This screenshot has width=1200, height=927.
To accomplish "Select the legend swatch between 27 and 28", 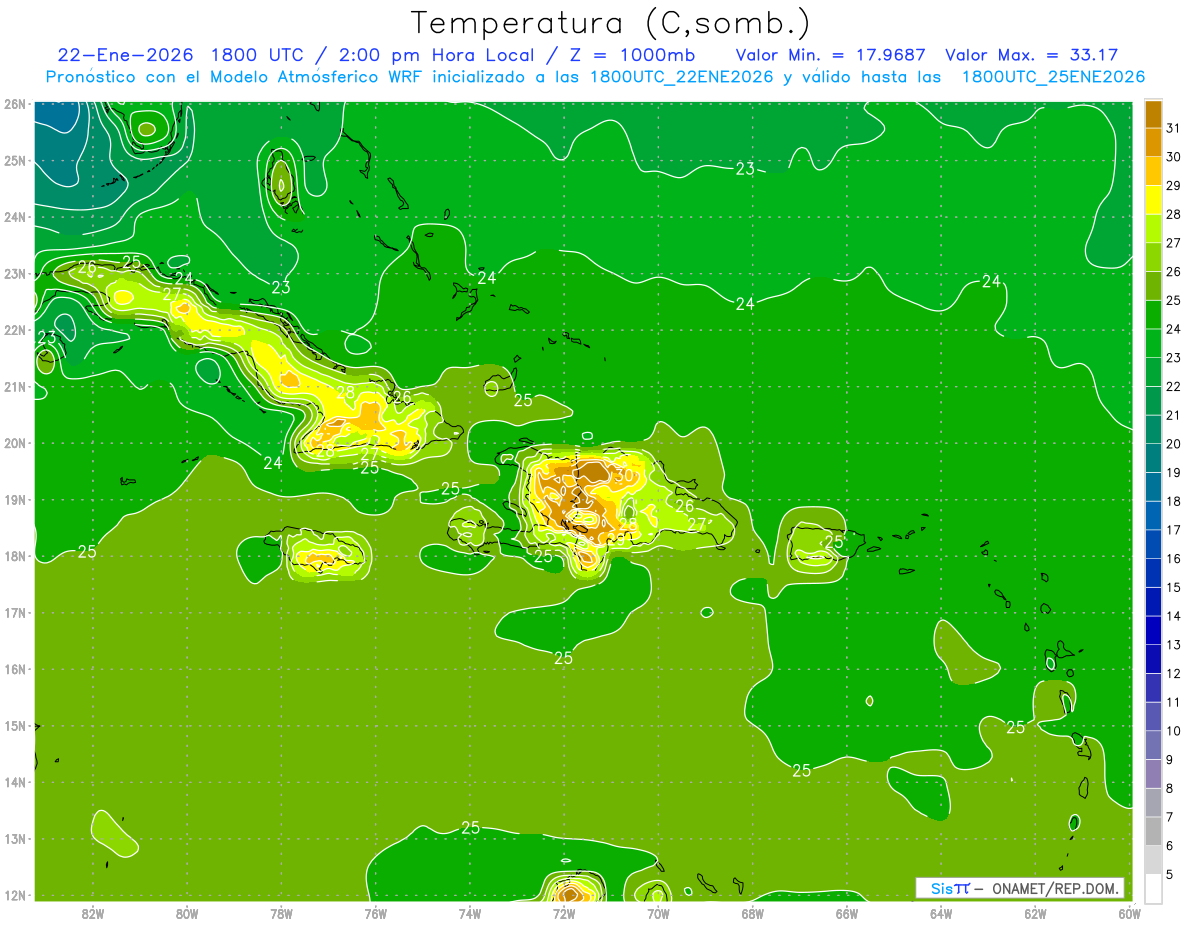I will point(1153,229).
